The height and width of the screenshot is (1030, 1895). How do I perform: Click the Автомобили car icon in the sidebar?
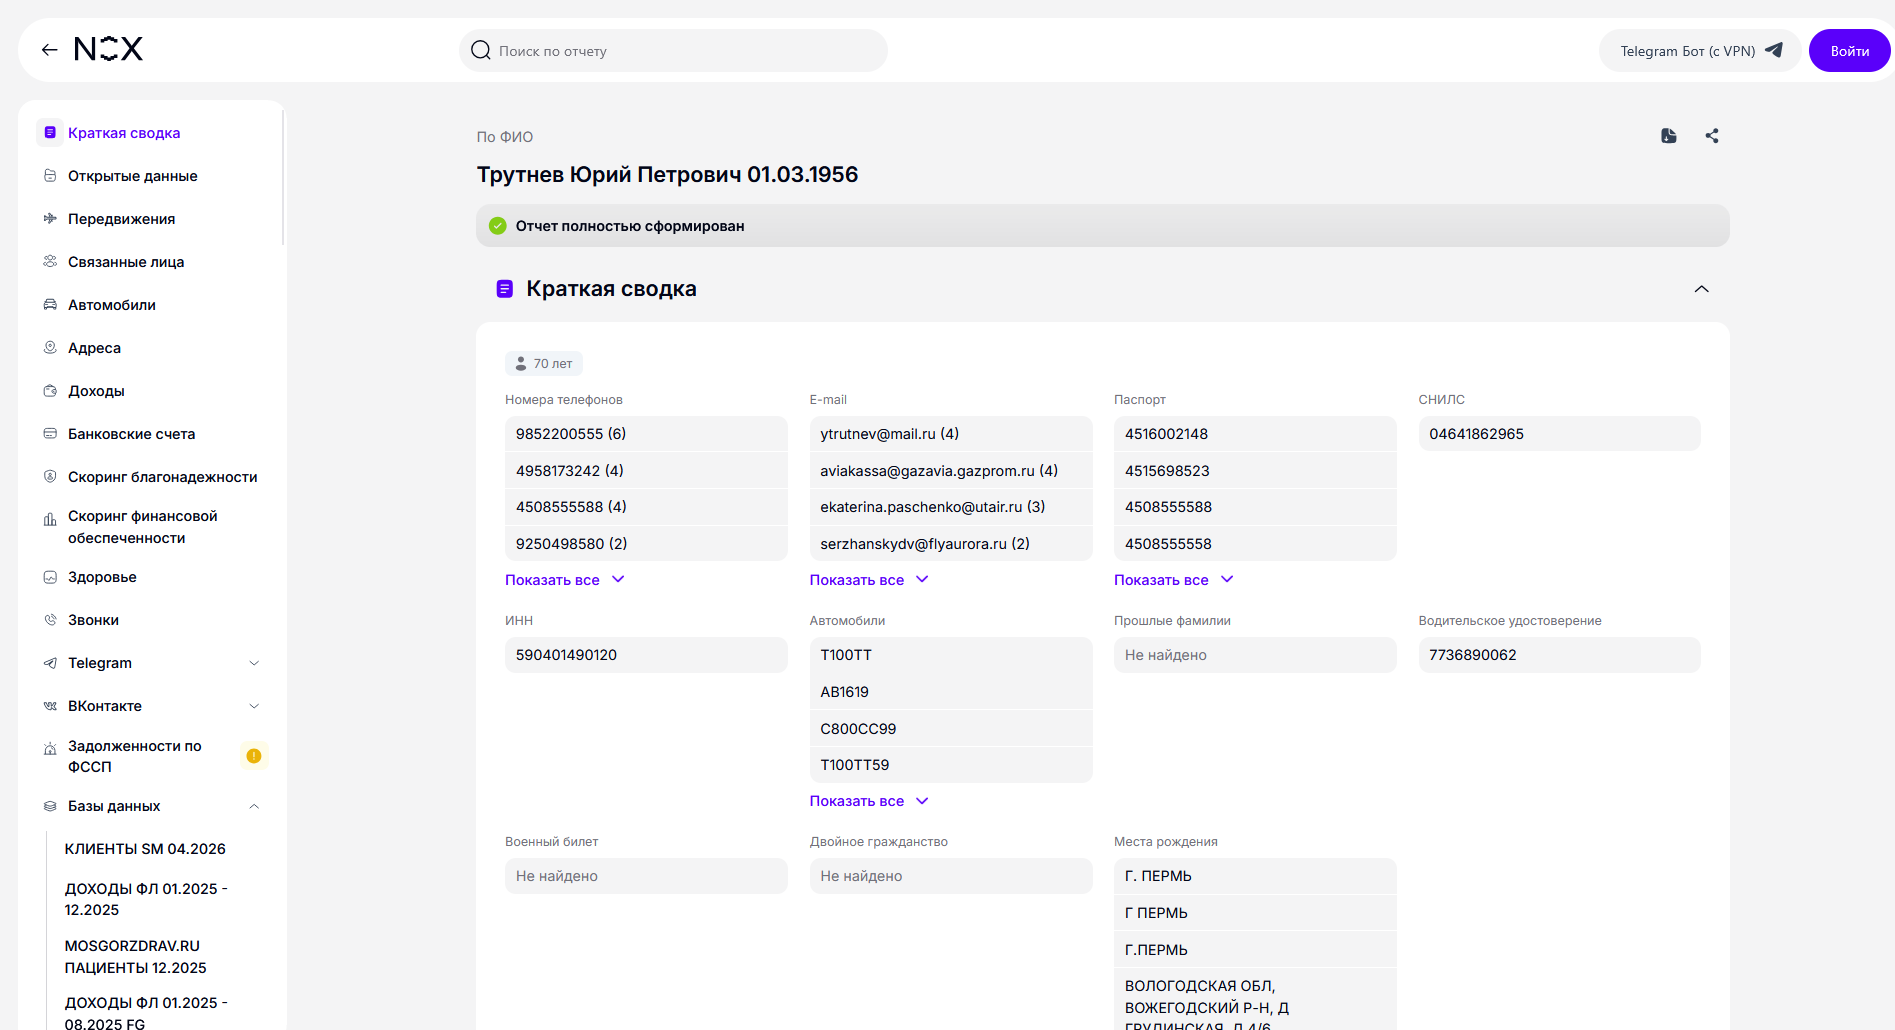tap(50, 305)
